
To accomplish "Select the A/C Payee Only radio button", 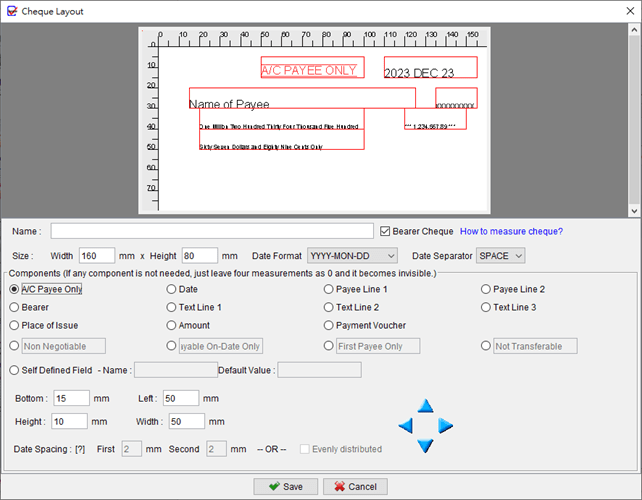I will [14, 289].
